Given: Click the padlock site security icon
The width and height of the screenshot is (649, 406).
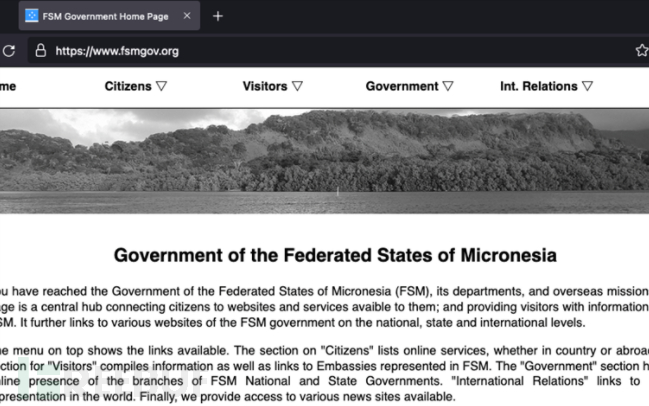Looking at the screenshot, I should coord(41,51).
